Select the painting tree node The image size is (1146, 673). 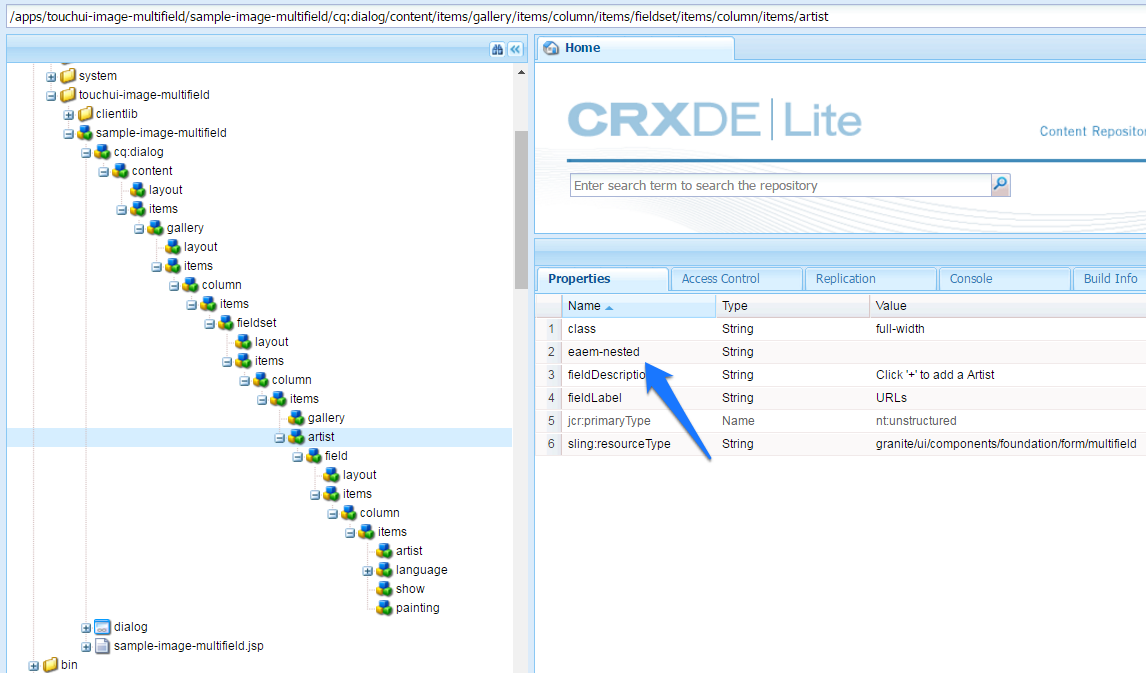pos(417,607)
